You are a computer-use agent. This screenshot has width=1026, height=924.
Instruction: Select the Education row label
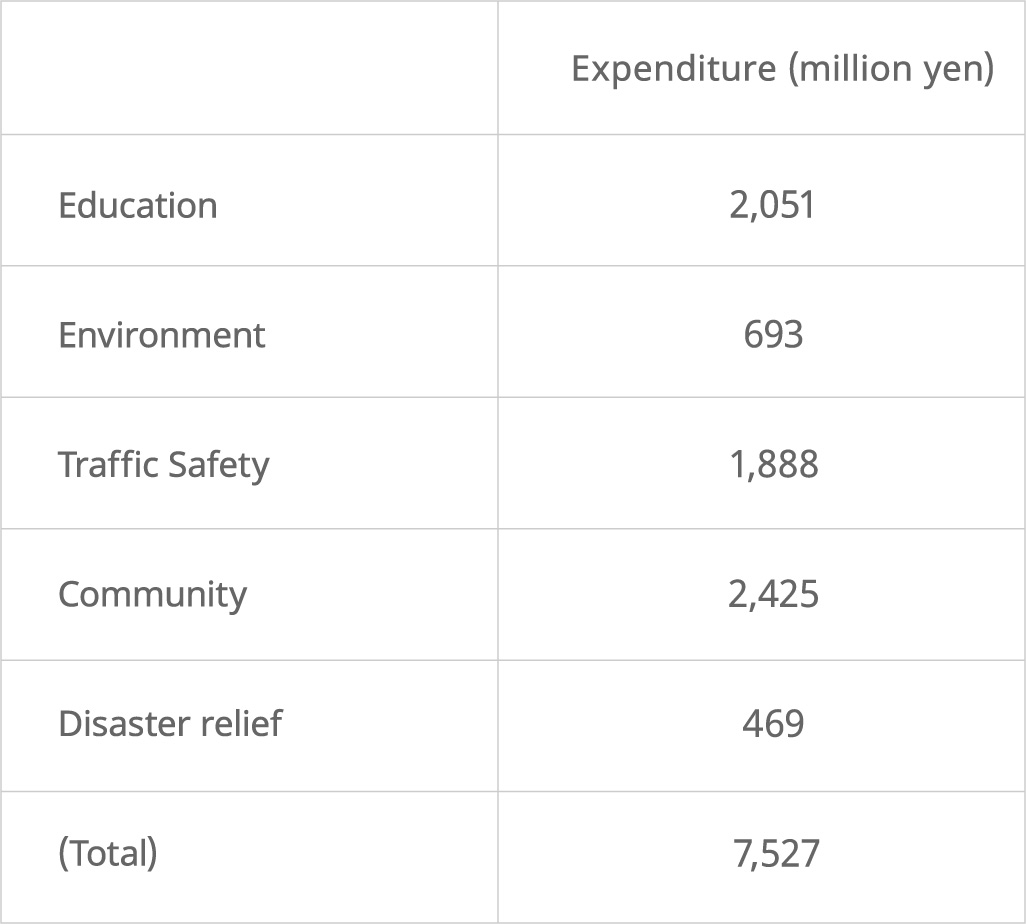click(137, 205)
